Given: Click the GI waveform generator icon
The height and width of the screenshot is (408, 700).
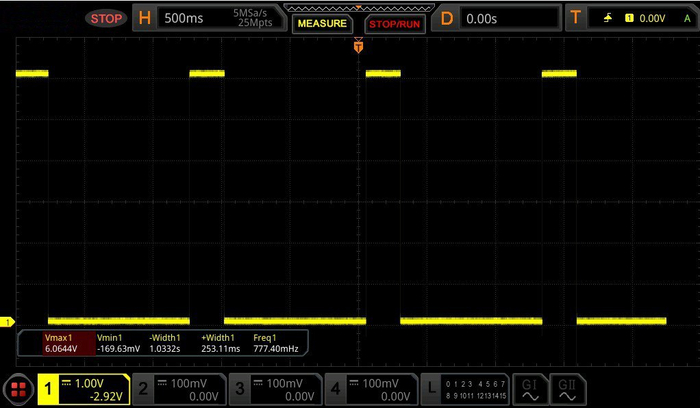Looking at the screenshot, I should (x=530, y=390).
